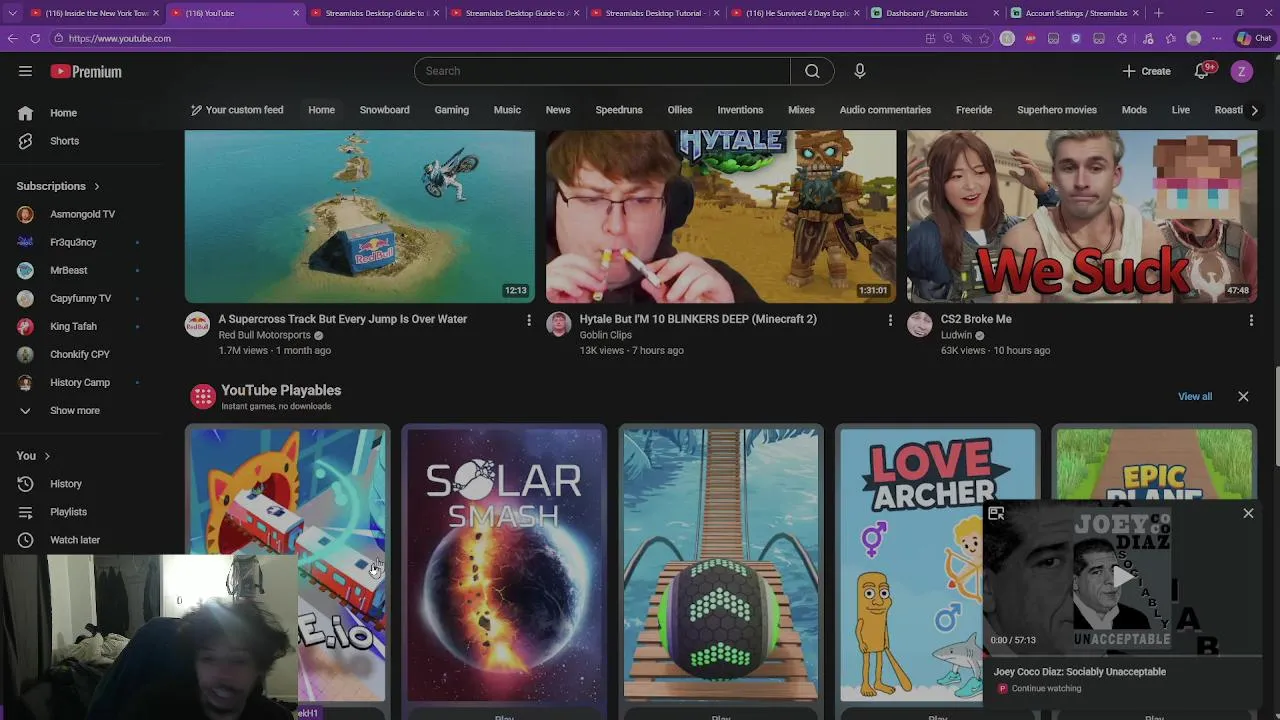Select the Music filter chip
1280x720 pixels.
(x=507, y=110)
